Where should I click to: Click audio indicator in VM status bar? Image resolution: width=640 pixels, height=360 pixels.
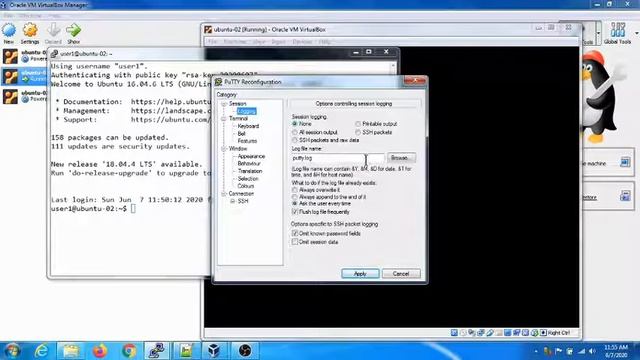coord(472,333)
